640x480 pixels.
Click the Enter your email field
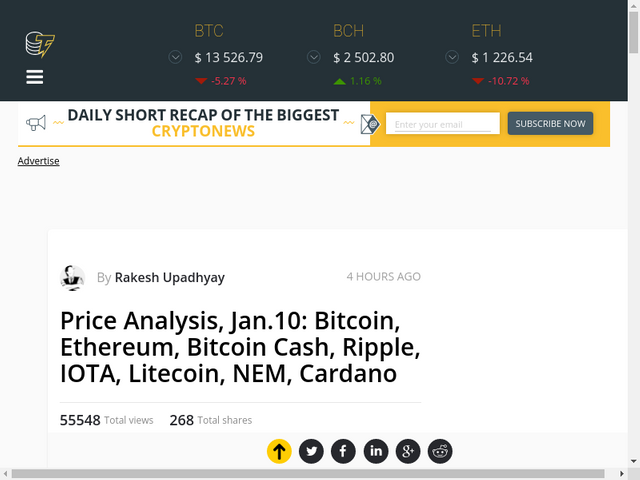442,124
